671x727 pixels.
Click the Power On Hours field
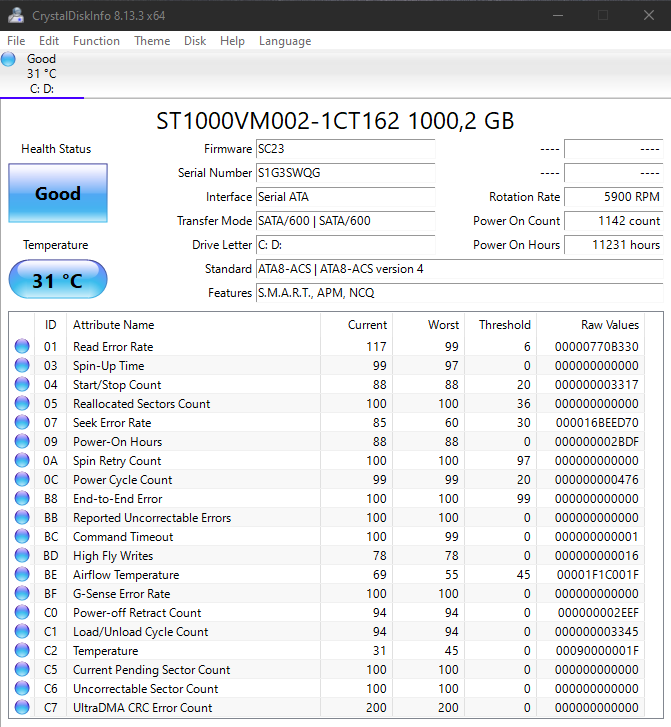613,245
